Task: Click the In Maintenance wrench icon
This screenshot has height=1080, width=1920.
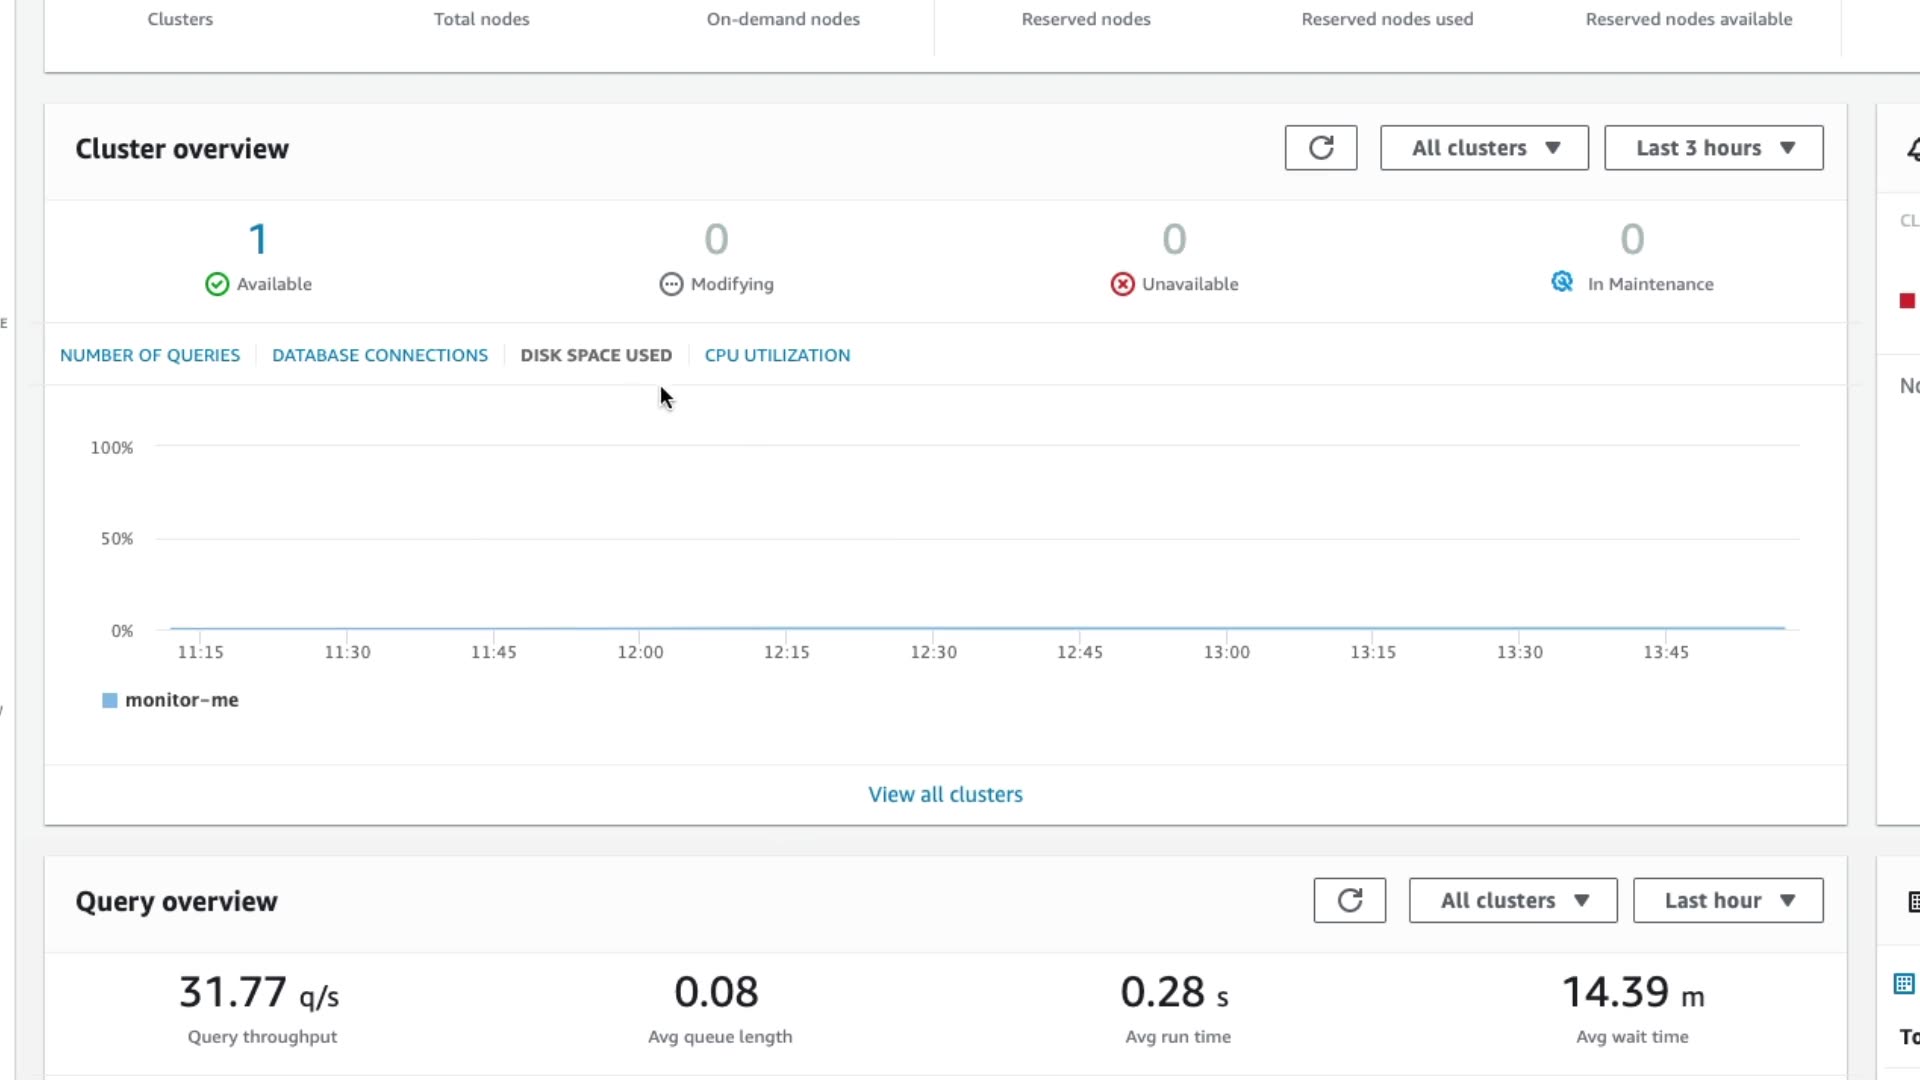Action: click(x=1562, y=282)
